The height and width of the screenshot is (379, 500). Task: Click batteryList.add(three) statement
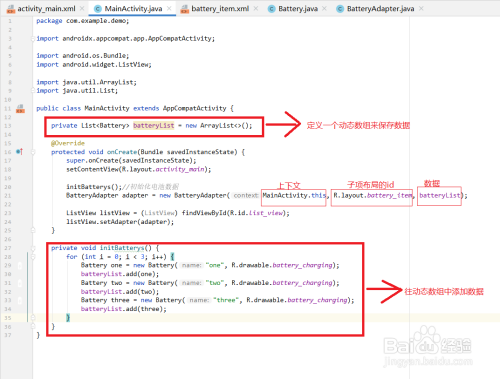coord(124,309)
